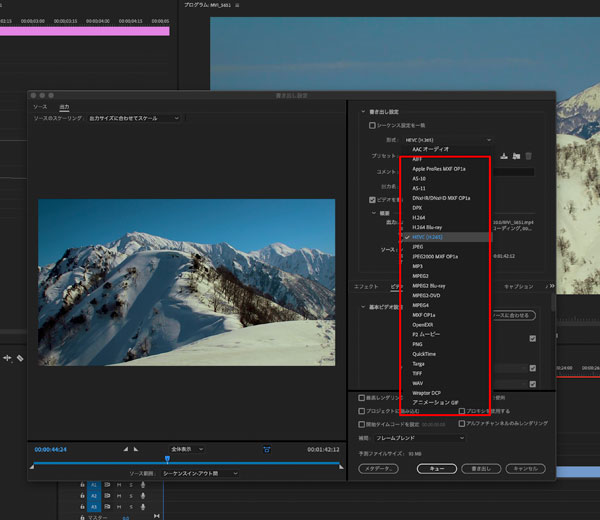Enable the import into project checkbox
Viewport: 600px width, 520px height.
[361, 411]
